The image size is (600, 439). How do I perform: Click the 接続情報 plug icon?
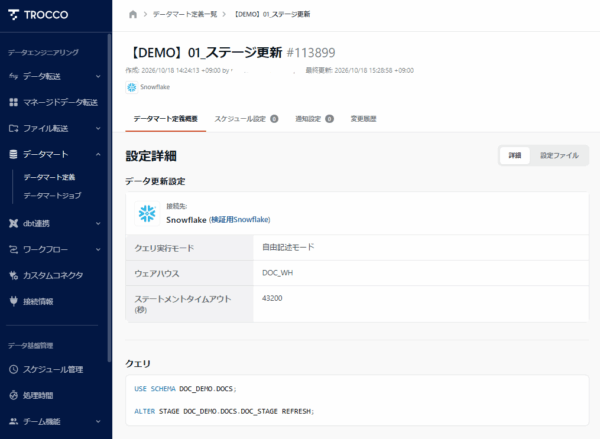pyautogui.click(x=13, y=301)
